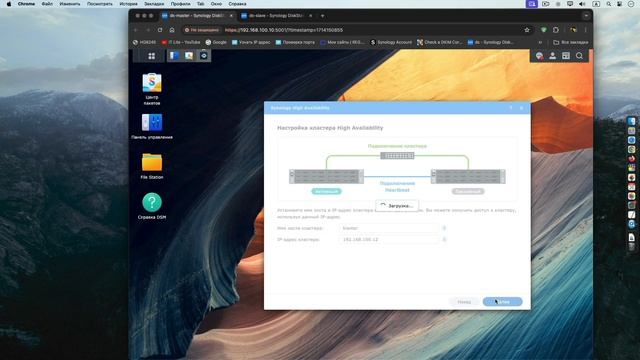Image resolution: width=640 pixels, height=360 pixels.
Task: Show info for cluster hostname field
Action: point(444,228)
